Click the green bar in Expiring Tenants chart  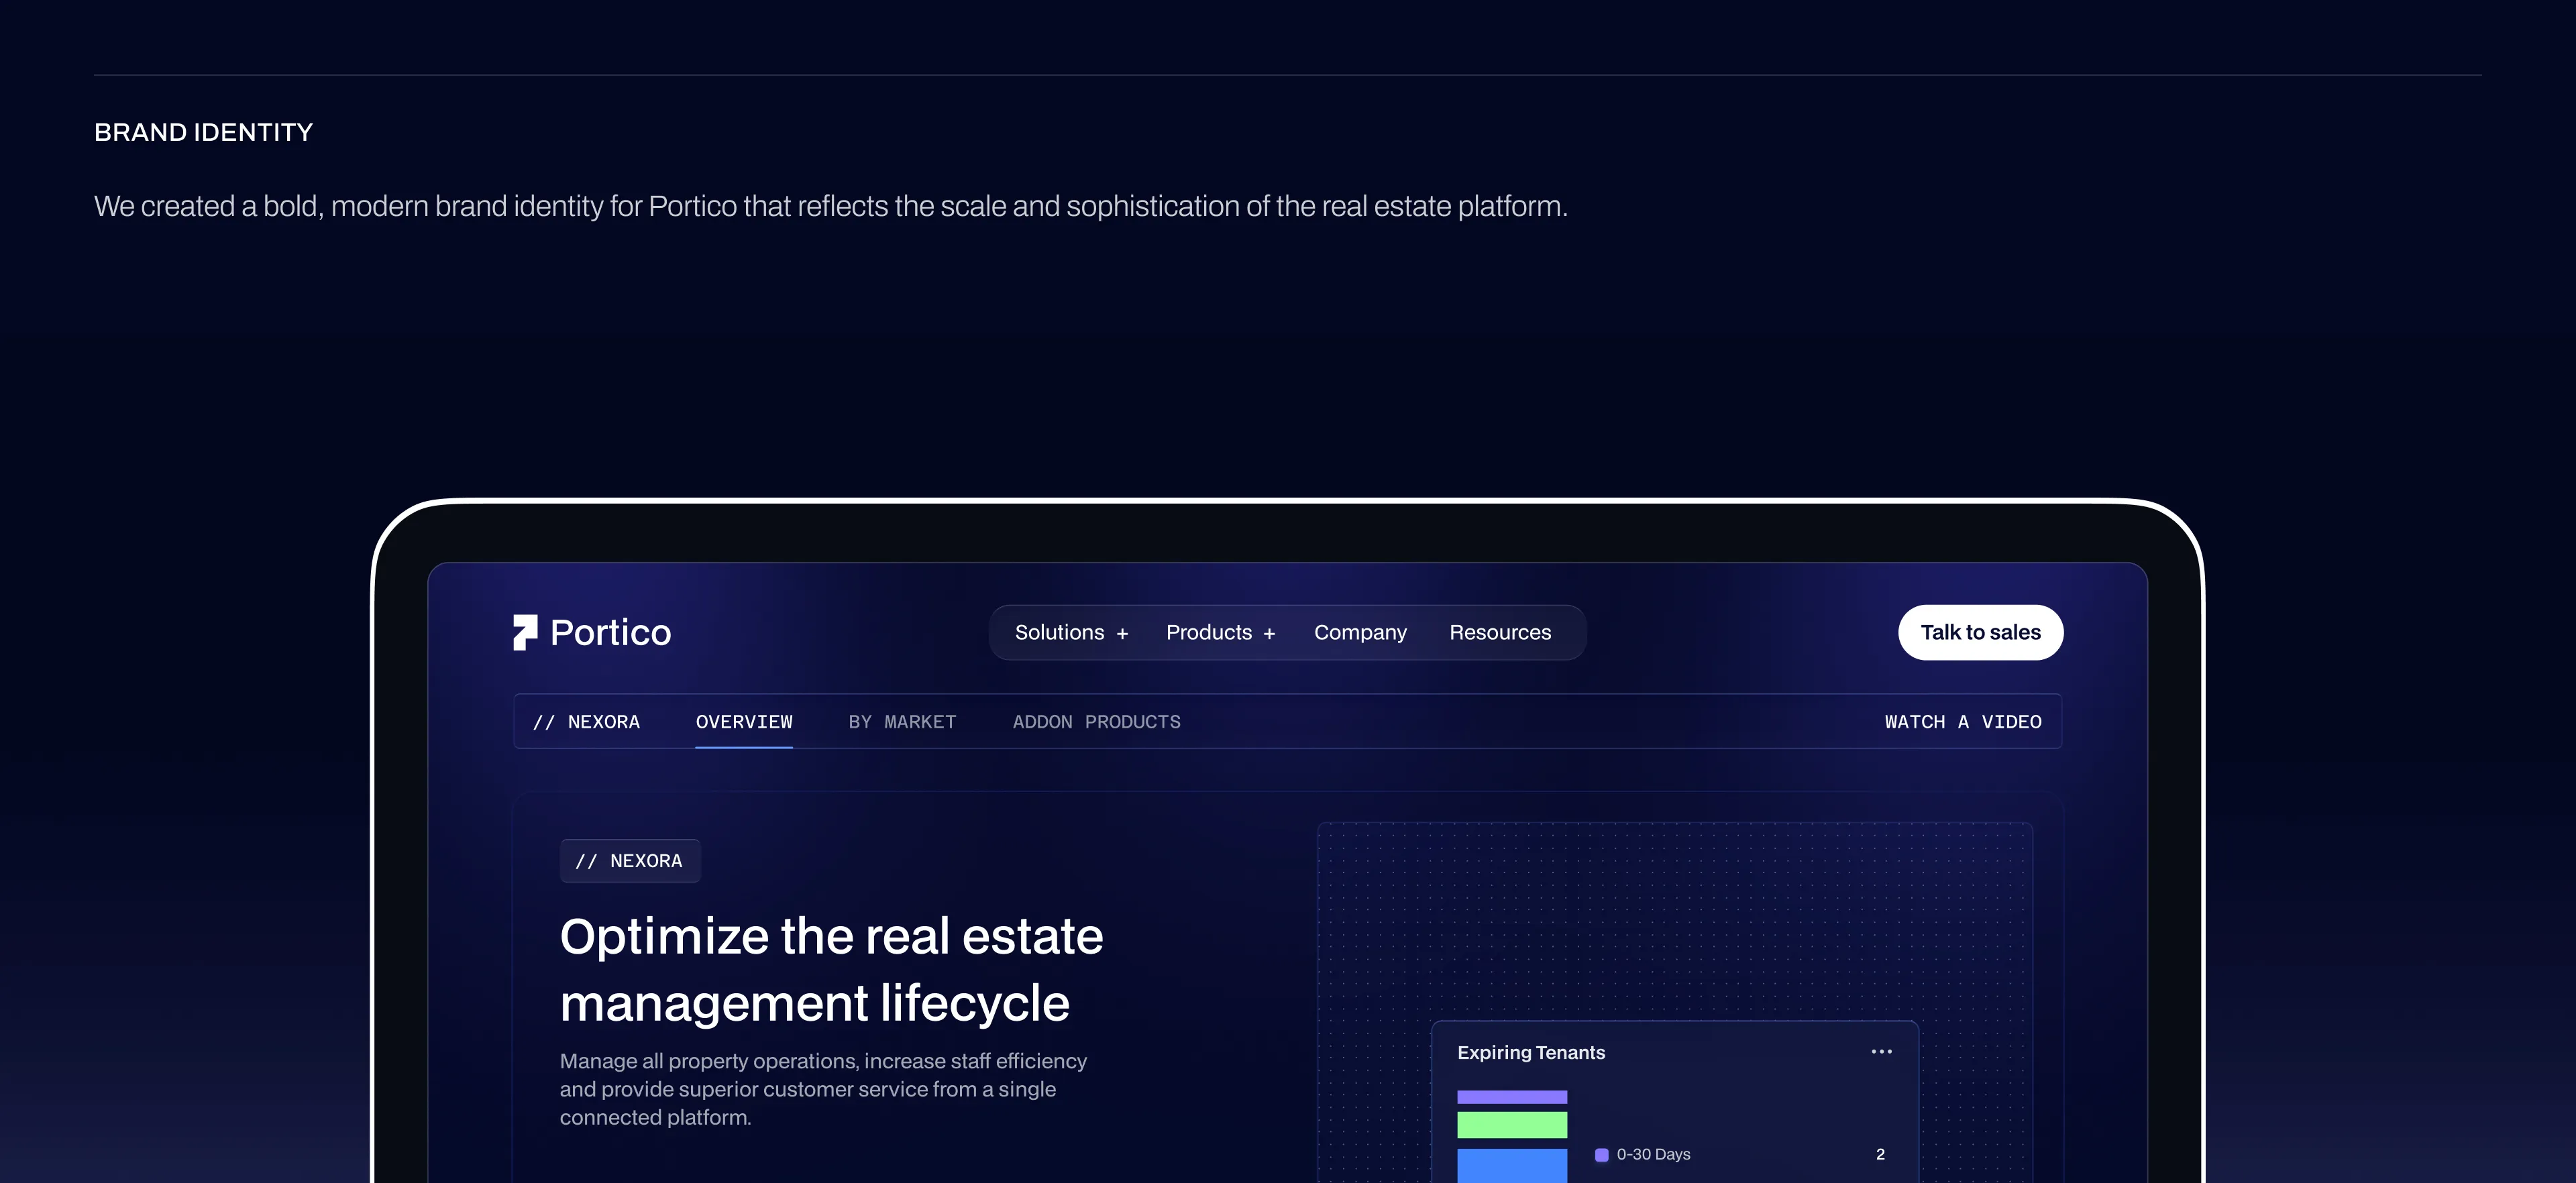pos(1512,1125)
